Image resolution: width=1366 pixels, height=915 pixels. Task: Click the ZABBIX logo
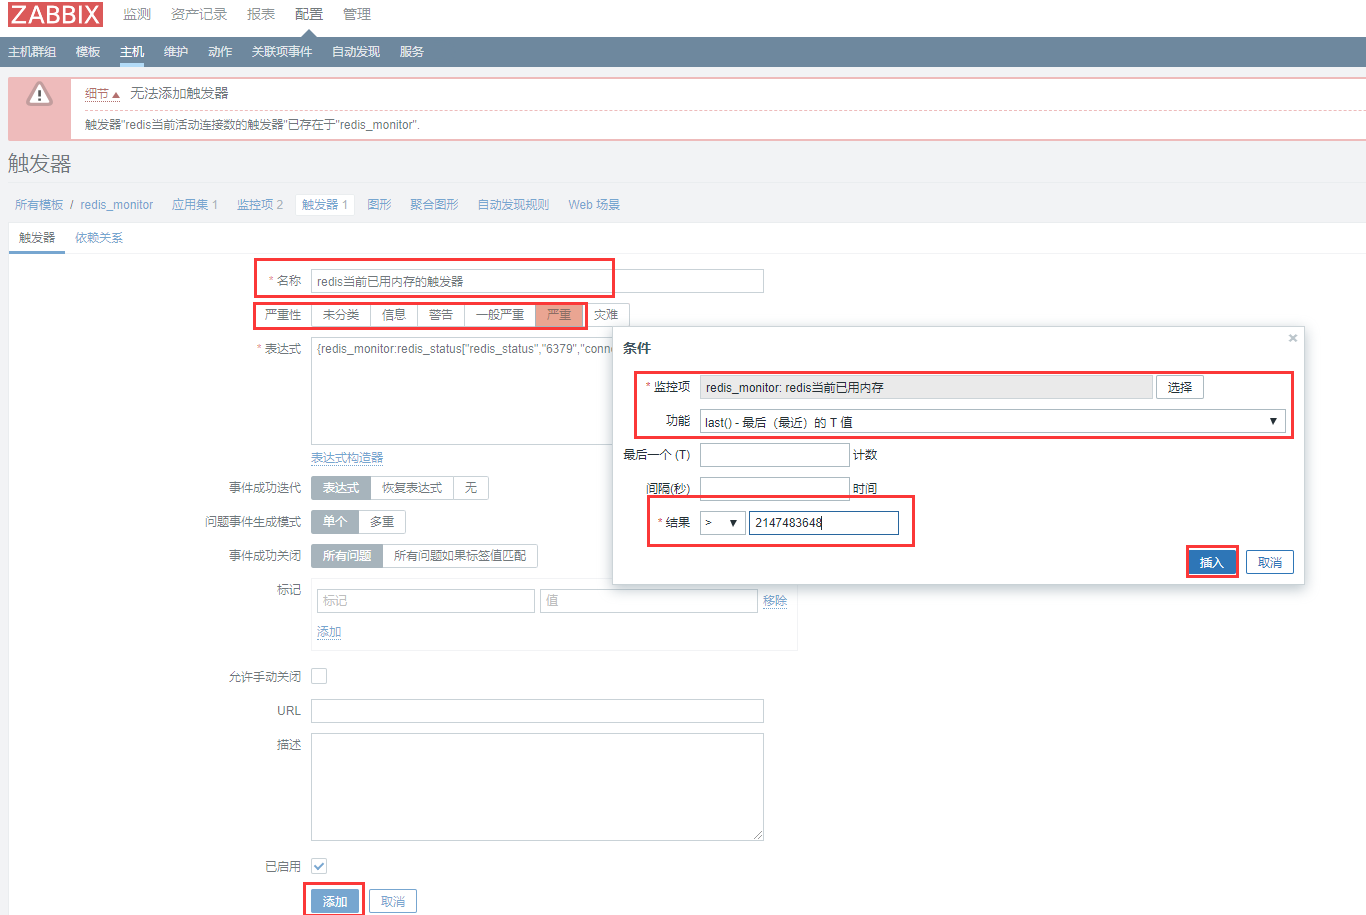(56, 14)
